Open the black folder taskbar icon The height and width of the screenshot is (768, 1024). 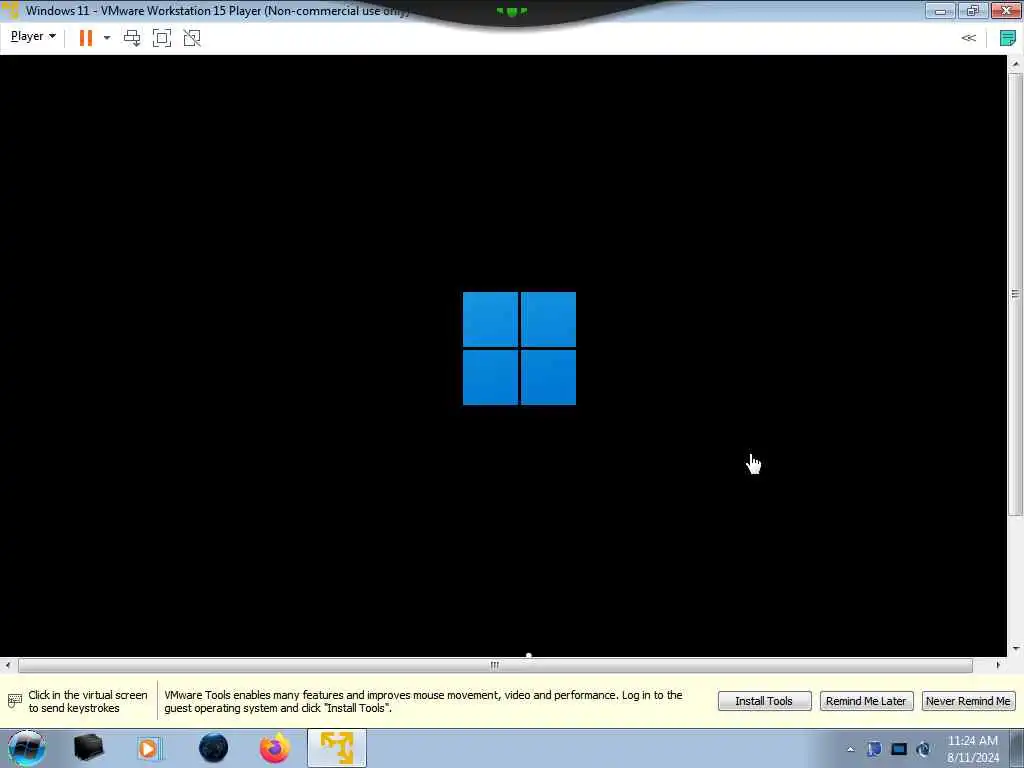coord(89,748)
